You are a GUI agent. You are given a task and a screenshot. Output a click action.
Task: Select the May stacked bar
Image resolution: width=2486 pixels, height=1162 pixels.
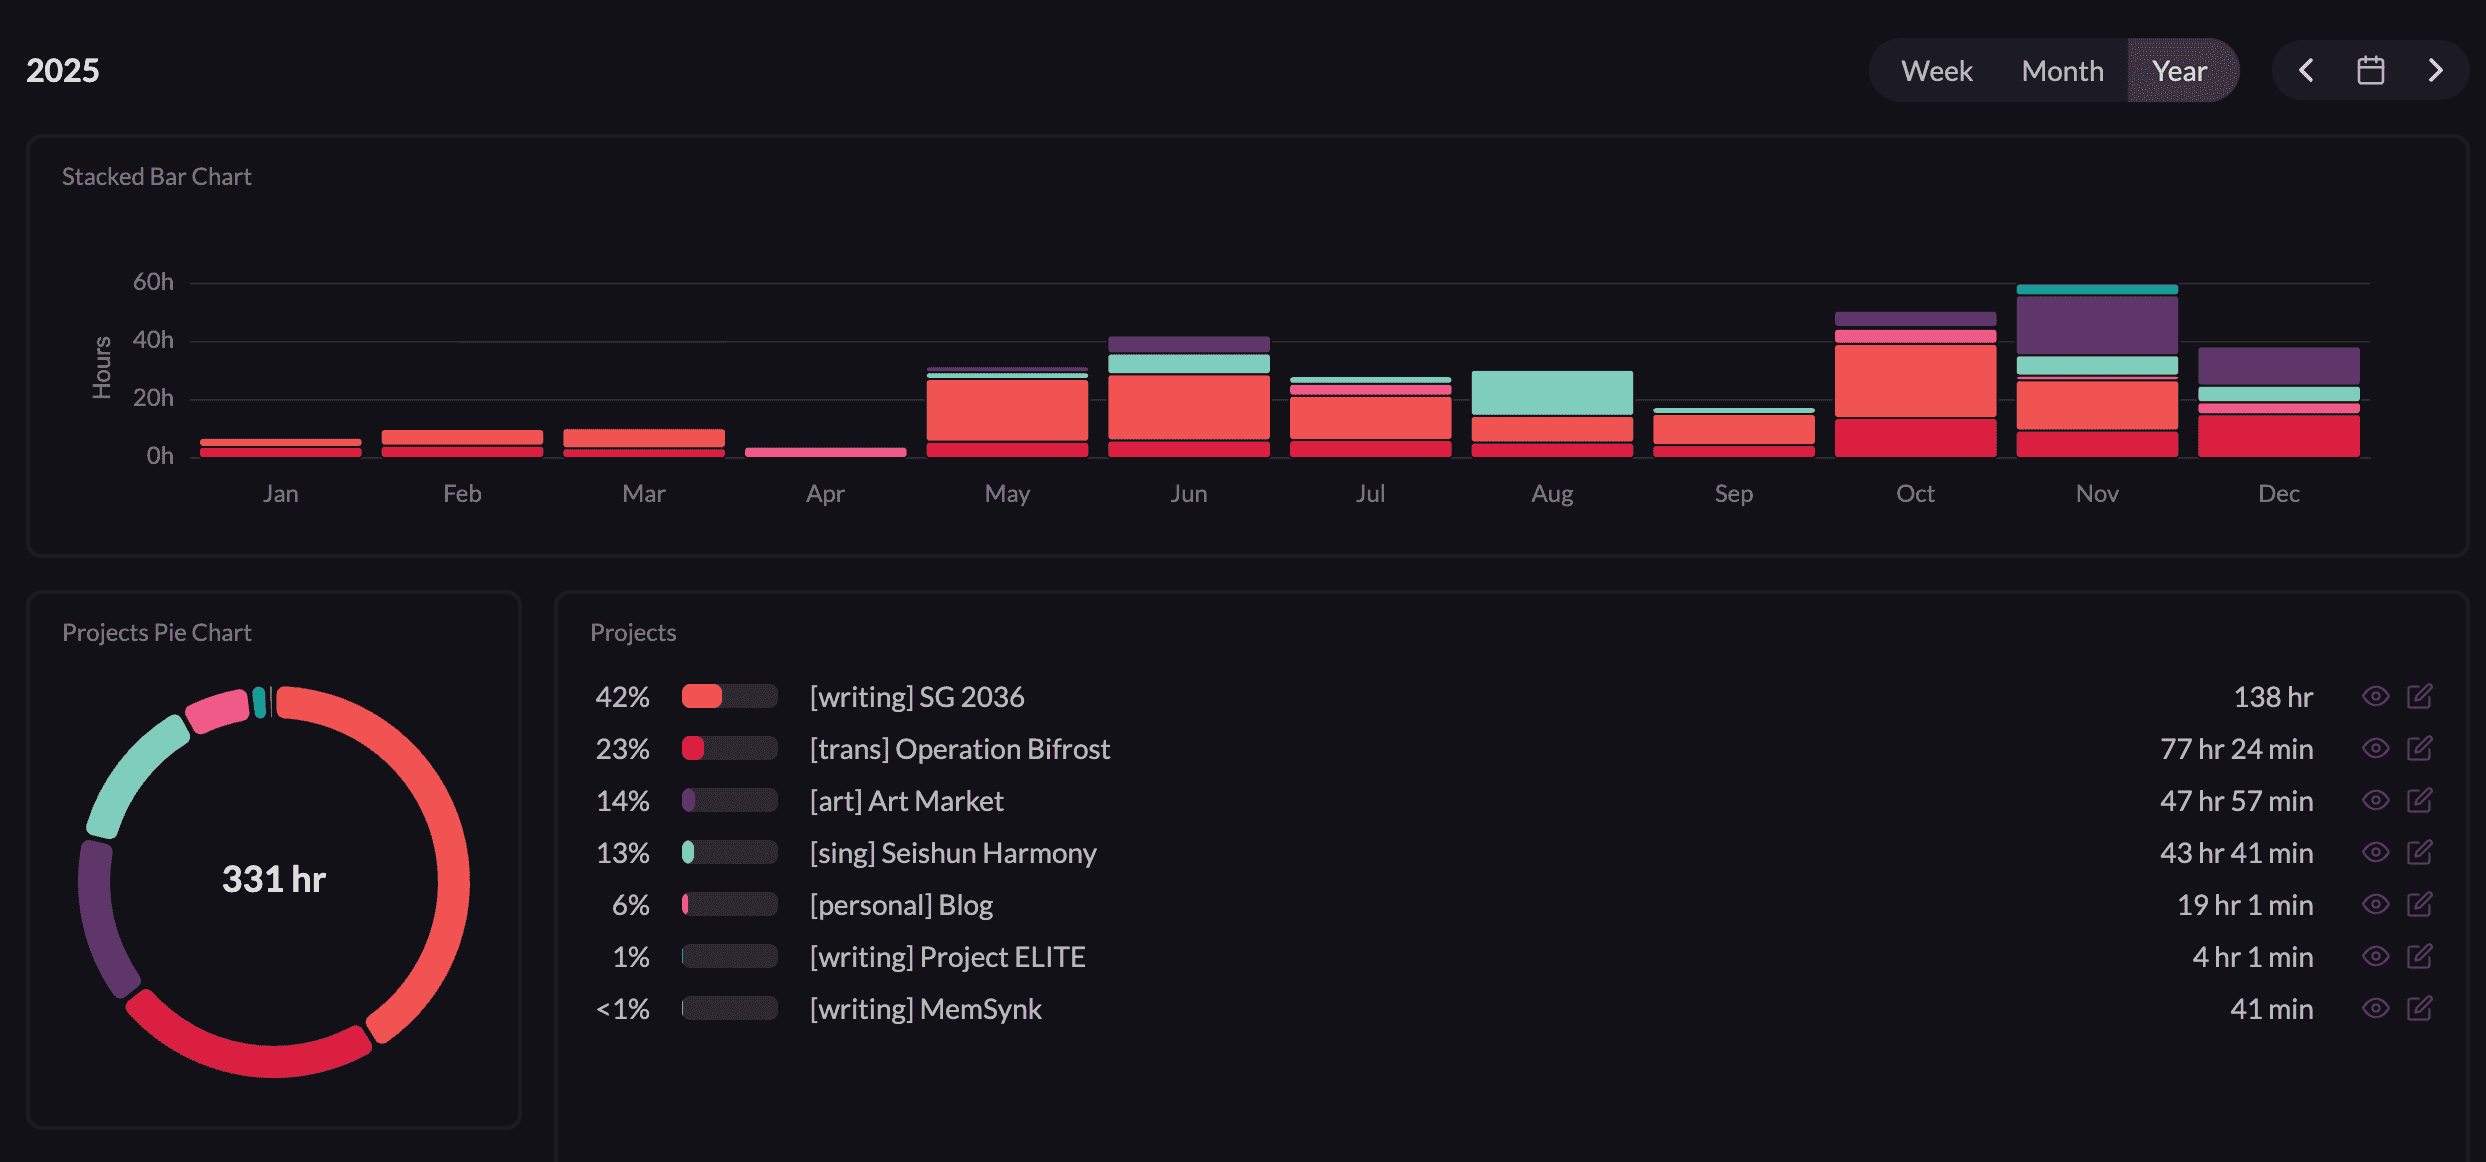(x=1007, y=412)
